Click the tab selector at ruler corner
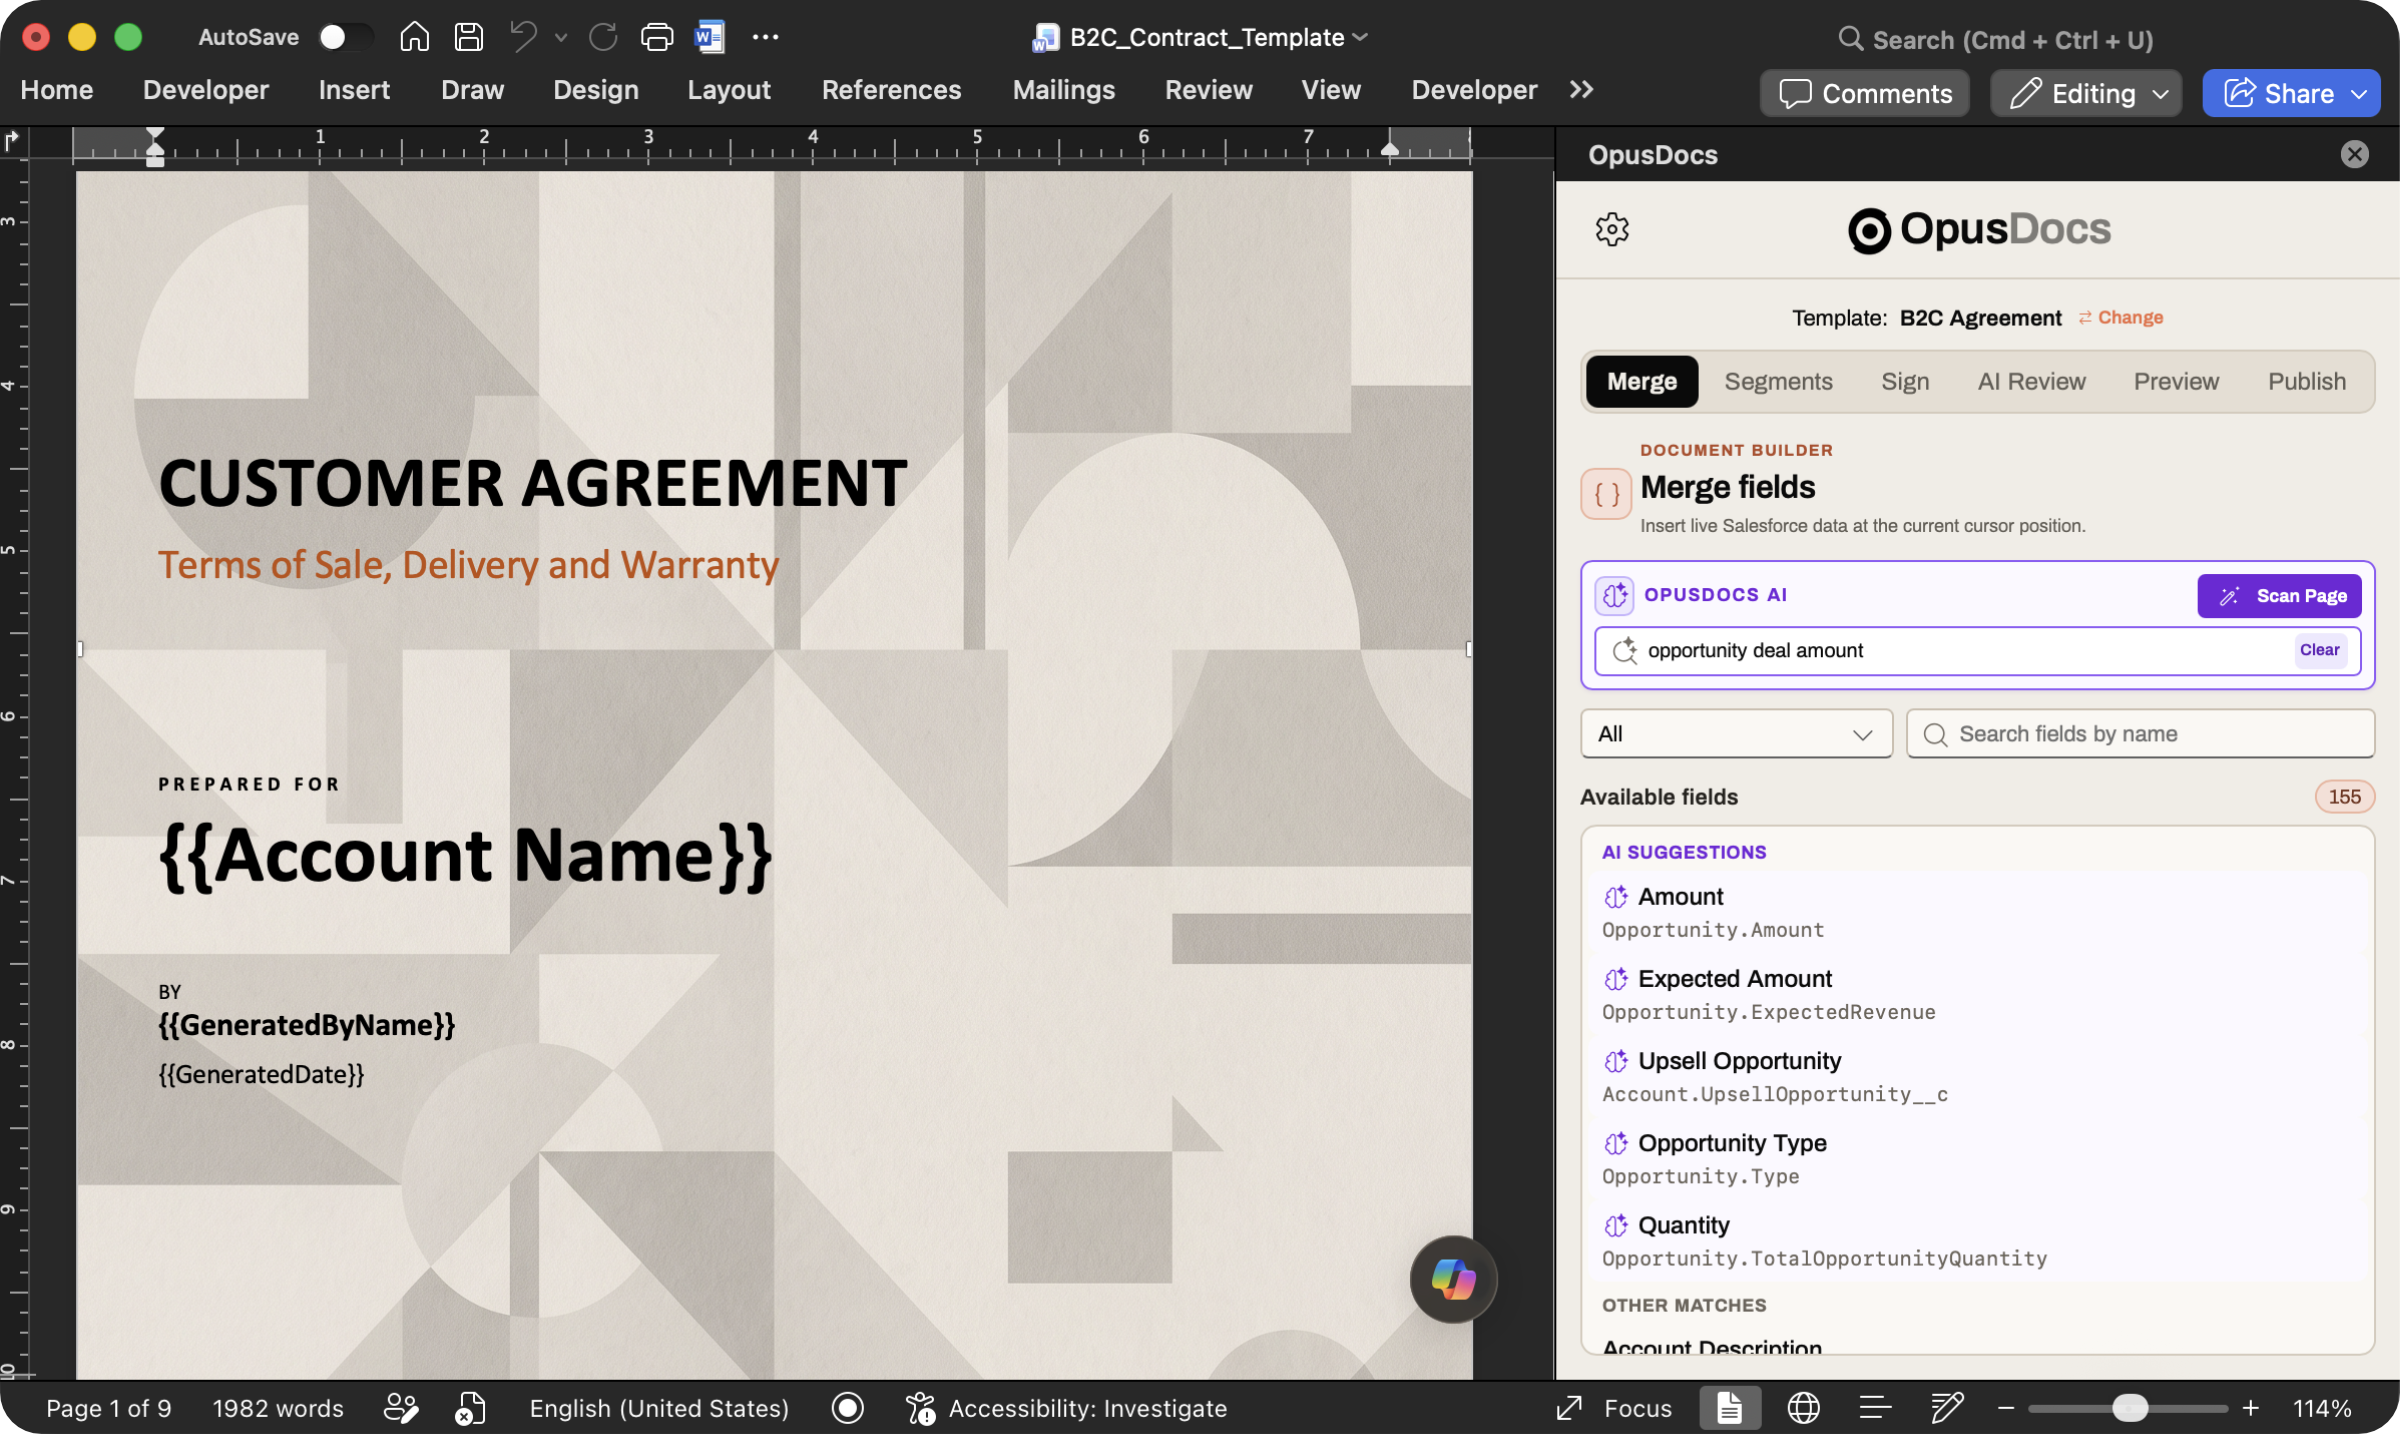The height and width of the screenshot is (1434, 2400). click(x=13, y=141)
